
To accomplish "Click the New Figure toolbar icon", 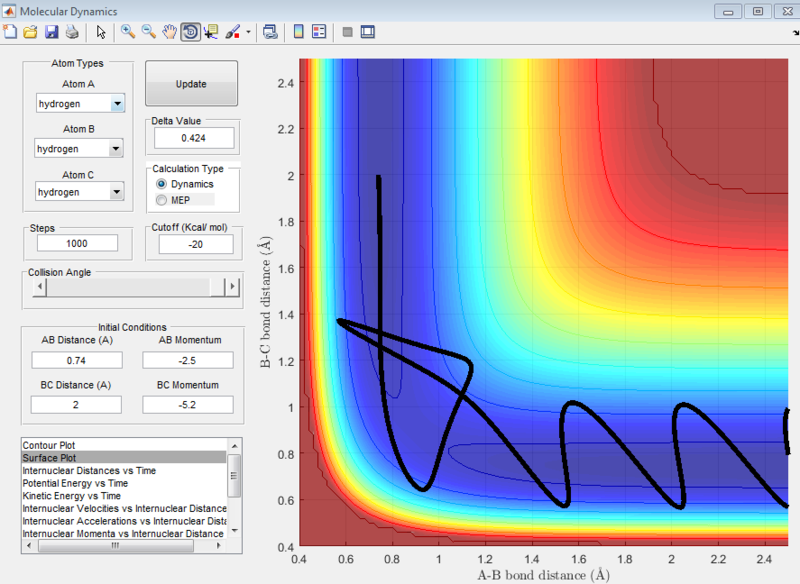I will coord(11,32).
